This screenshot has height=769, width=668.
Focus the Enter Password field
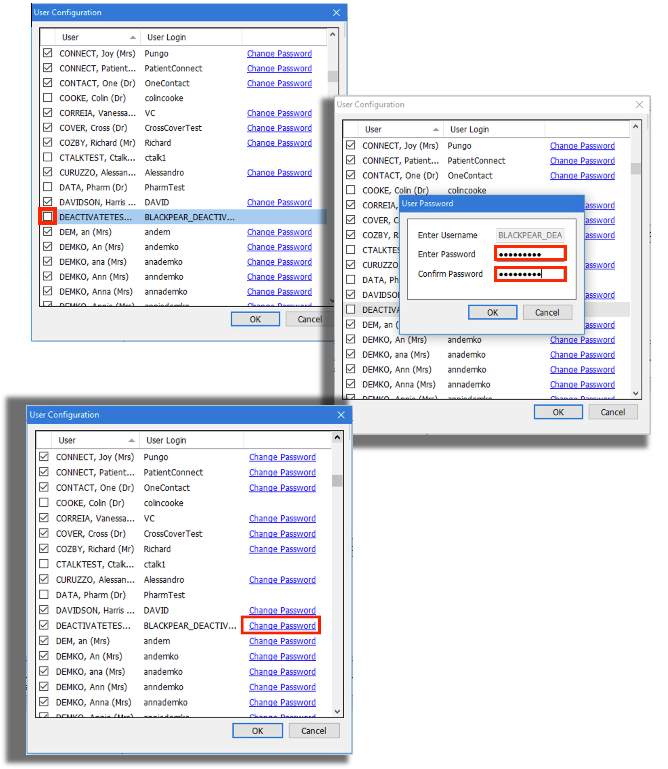[530, 254]
